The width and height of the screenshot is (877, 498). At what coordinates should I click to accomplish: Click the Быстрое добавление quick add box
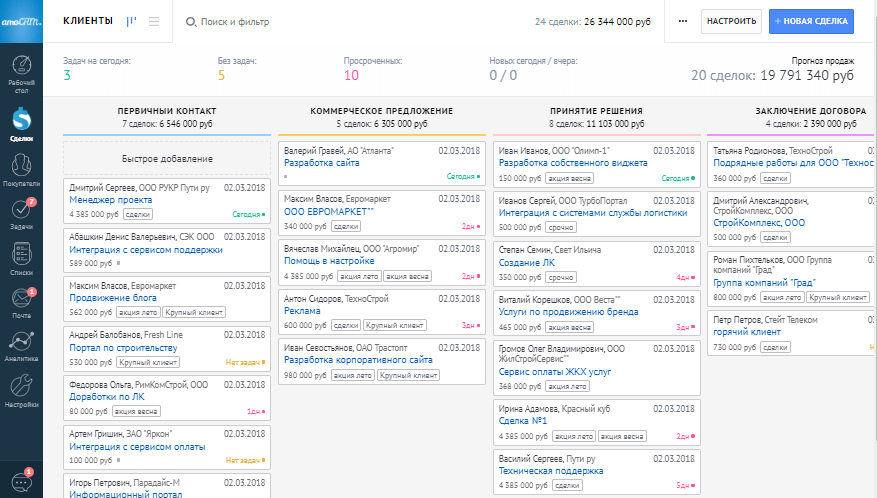pyautogui.click(x=167, y=158)
